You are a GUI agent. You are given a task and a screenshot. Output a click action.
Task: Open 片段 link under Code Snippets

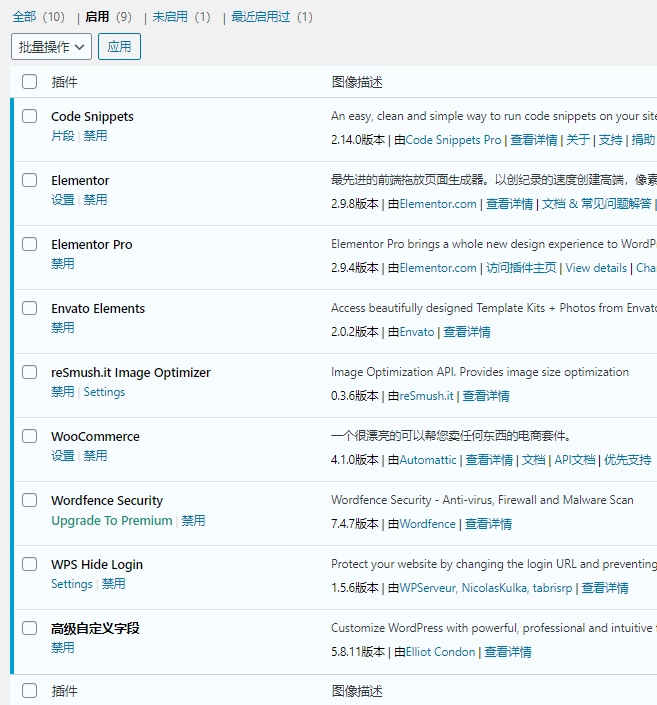pos(63,136)
